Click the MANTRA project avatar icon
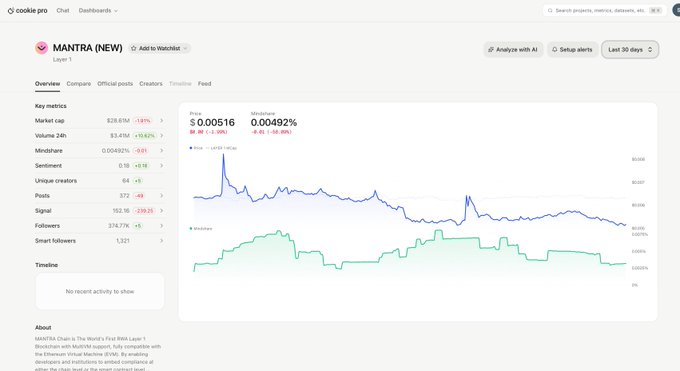680x371 pixels. click(42, 48)
